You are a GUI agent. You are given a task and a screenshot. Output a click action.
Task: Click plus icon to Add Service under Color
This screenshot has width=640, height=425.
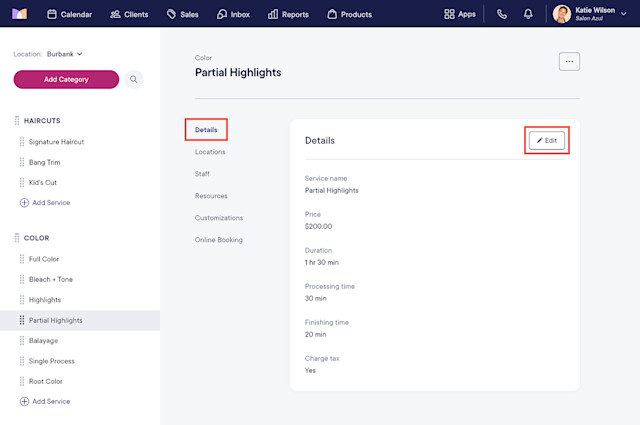tap(24, 401)
